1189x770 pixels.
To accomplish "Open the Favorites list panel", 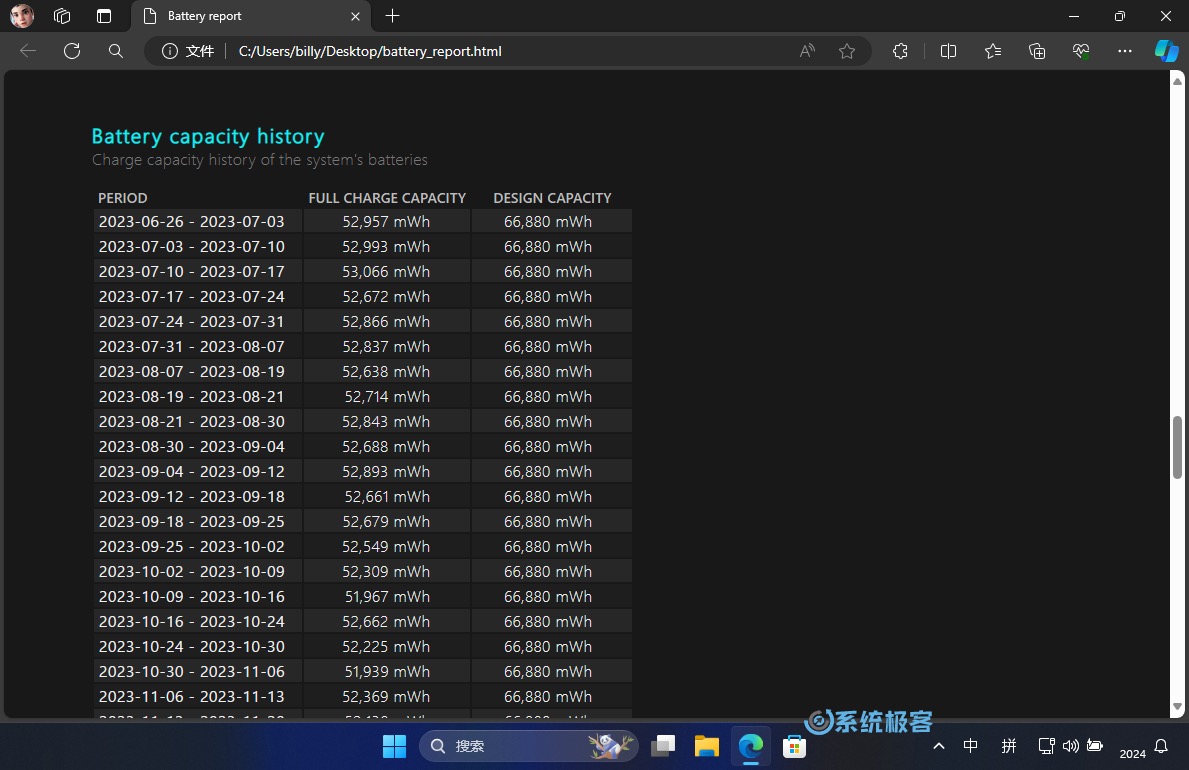I will [992, 51].
